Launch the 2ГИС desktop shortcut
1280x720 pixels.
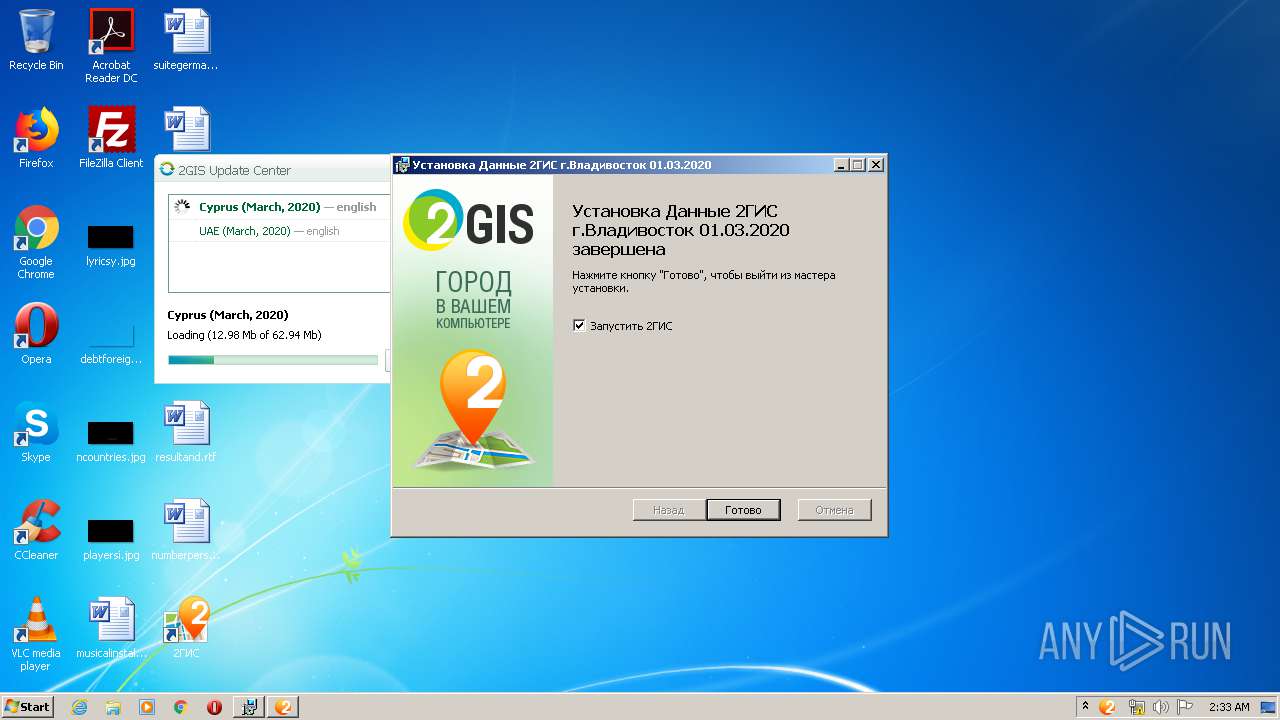[x=186, y=627]
